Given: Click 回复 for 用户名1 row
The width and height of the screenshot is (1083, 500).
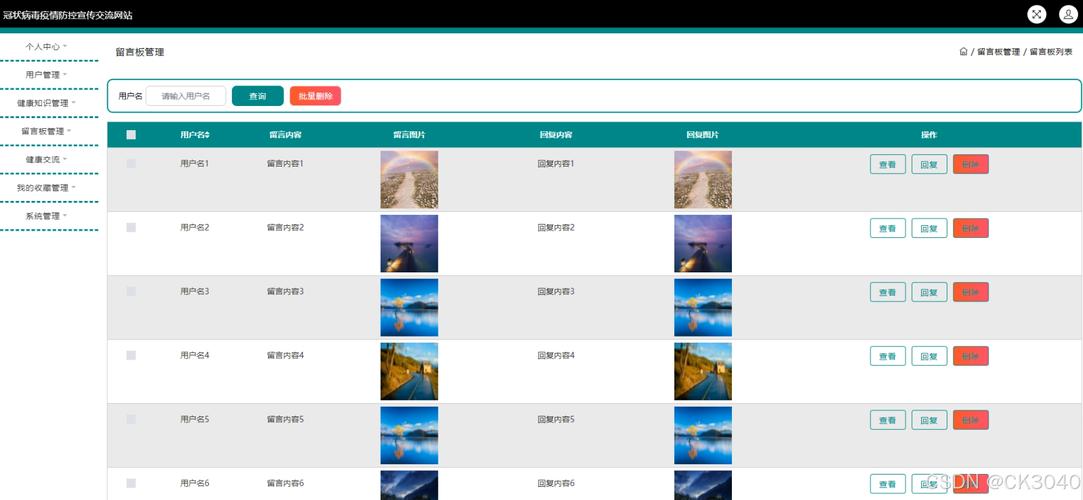Looking at the screenshot, I should pos(929,164).
